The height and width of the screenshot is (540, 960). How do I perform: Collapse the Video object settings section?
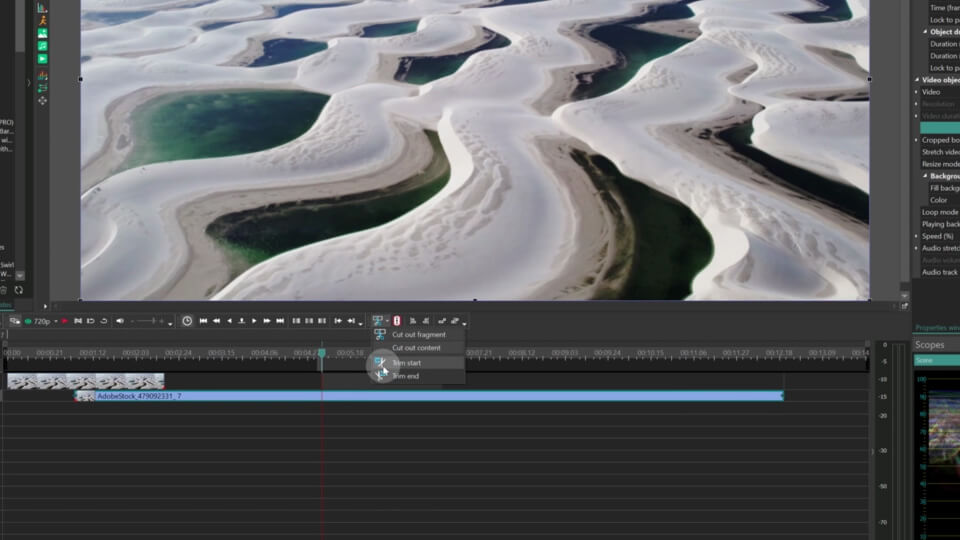click(917, 80)
